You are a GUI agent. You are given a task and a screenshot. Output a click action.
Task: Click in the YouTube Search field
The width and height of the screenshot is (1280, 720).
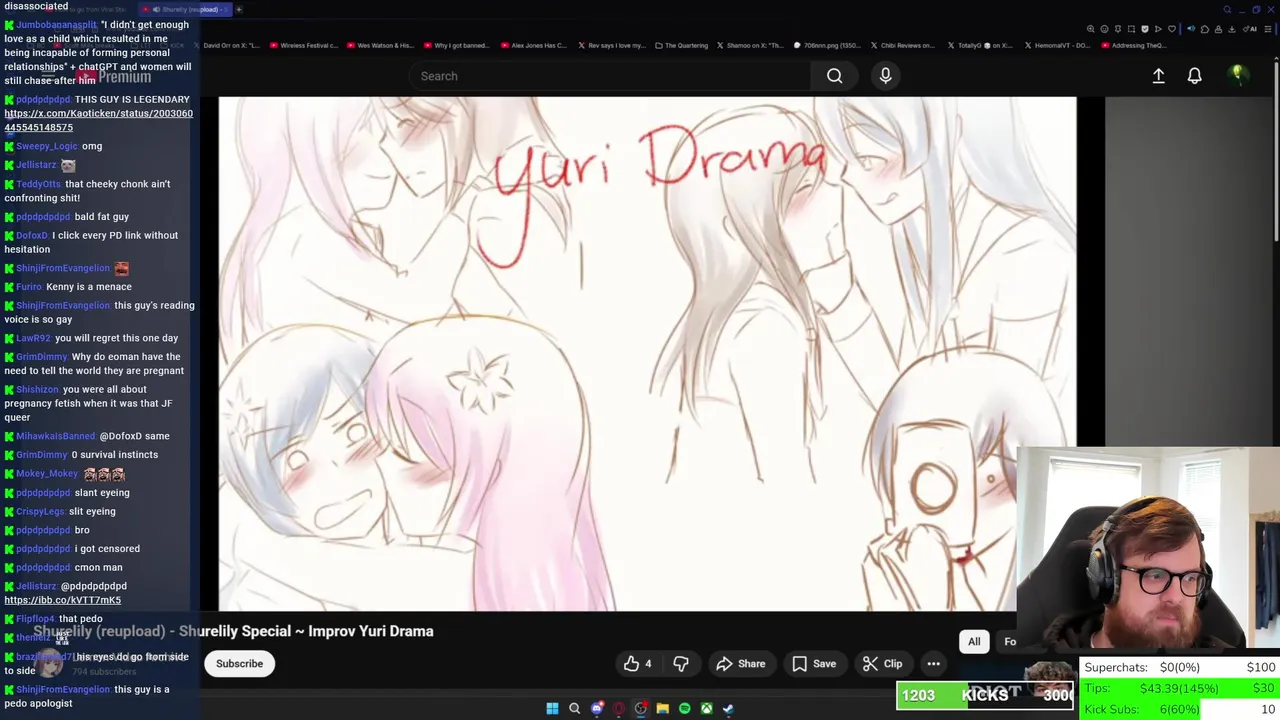(x=610, y=76)
